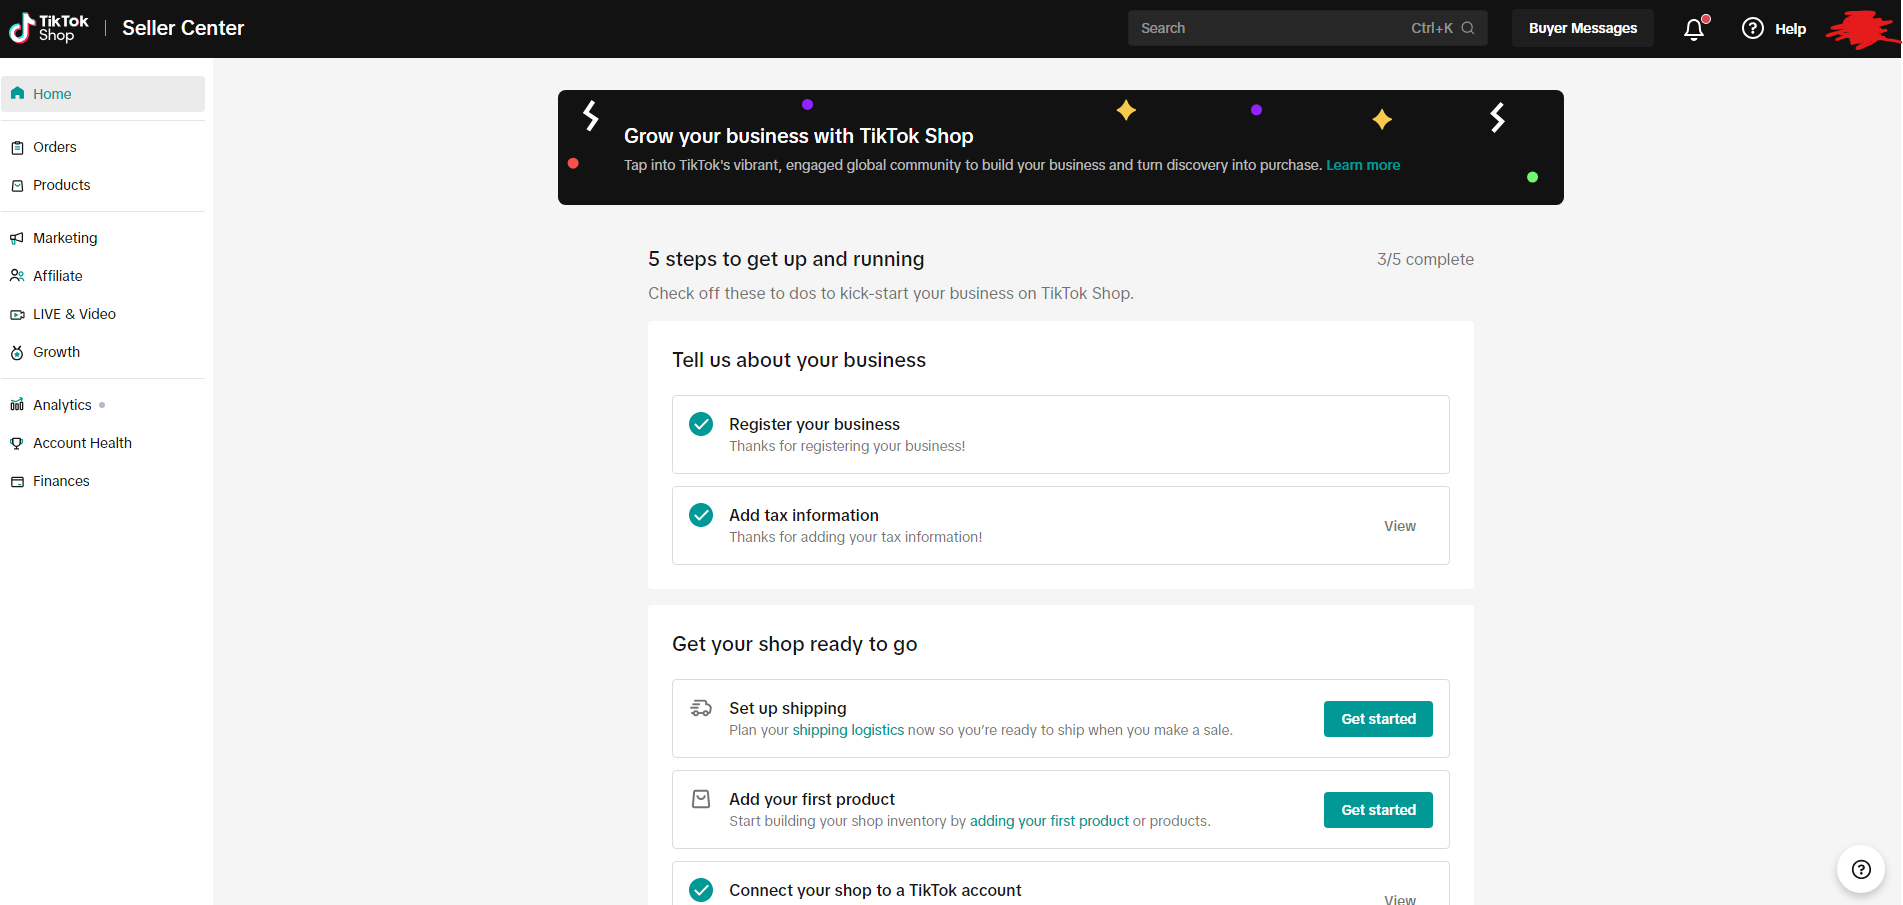
Task: Open Products in the sidebar
Action: [103, 185]
